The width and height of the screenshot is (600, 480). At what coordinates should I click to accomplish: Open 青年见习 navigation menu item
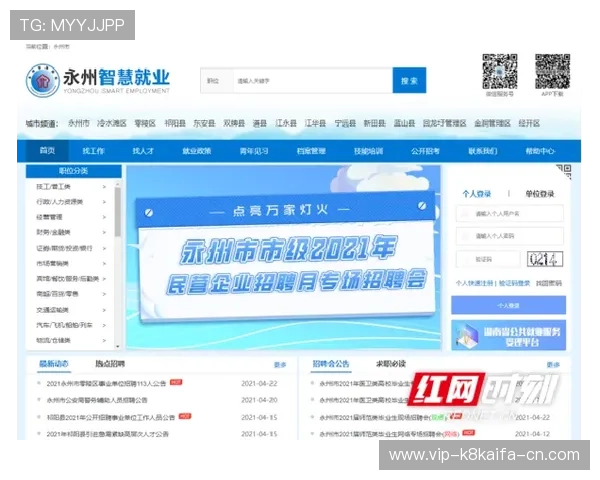[254, 151]
